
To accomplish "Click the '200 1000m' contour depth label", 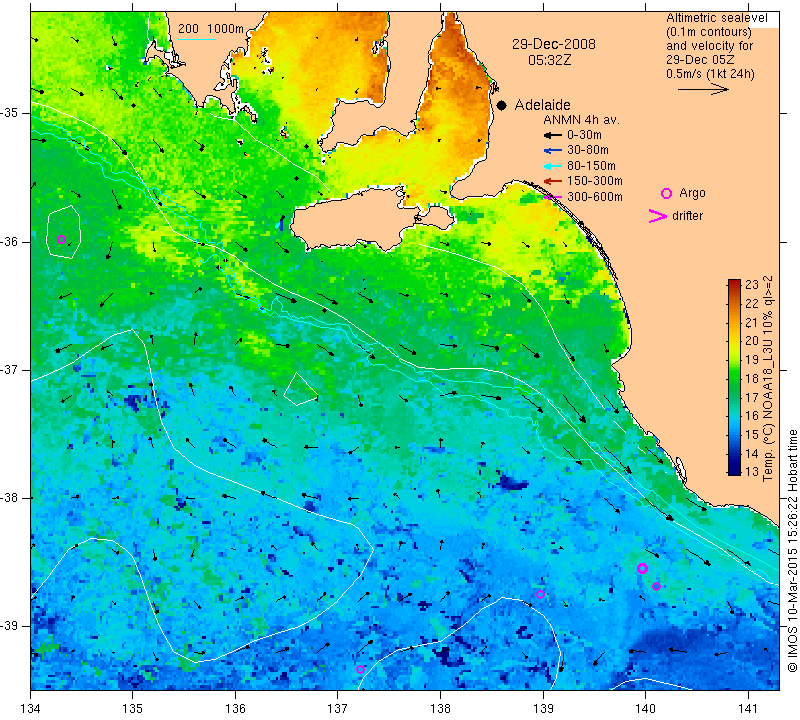I will click(x=211, y=29).
